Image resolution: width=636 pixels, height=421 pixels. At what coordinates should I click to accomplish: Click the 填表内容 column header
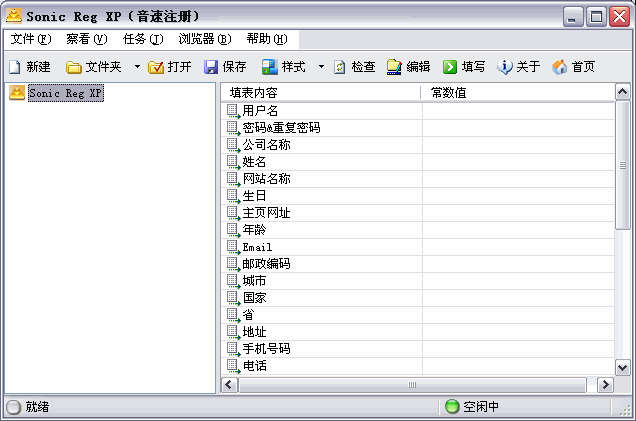point(320,93)
